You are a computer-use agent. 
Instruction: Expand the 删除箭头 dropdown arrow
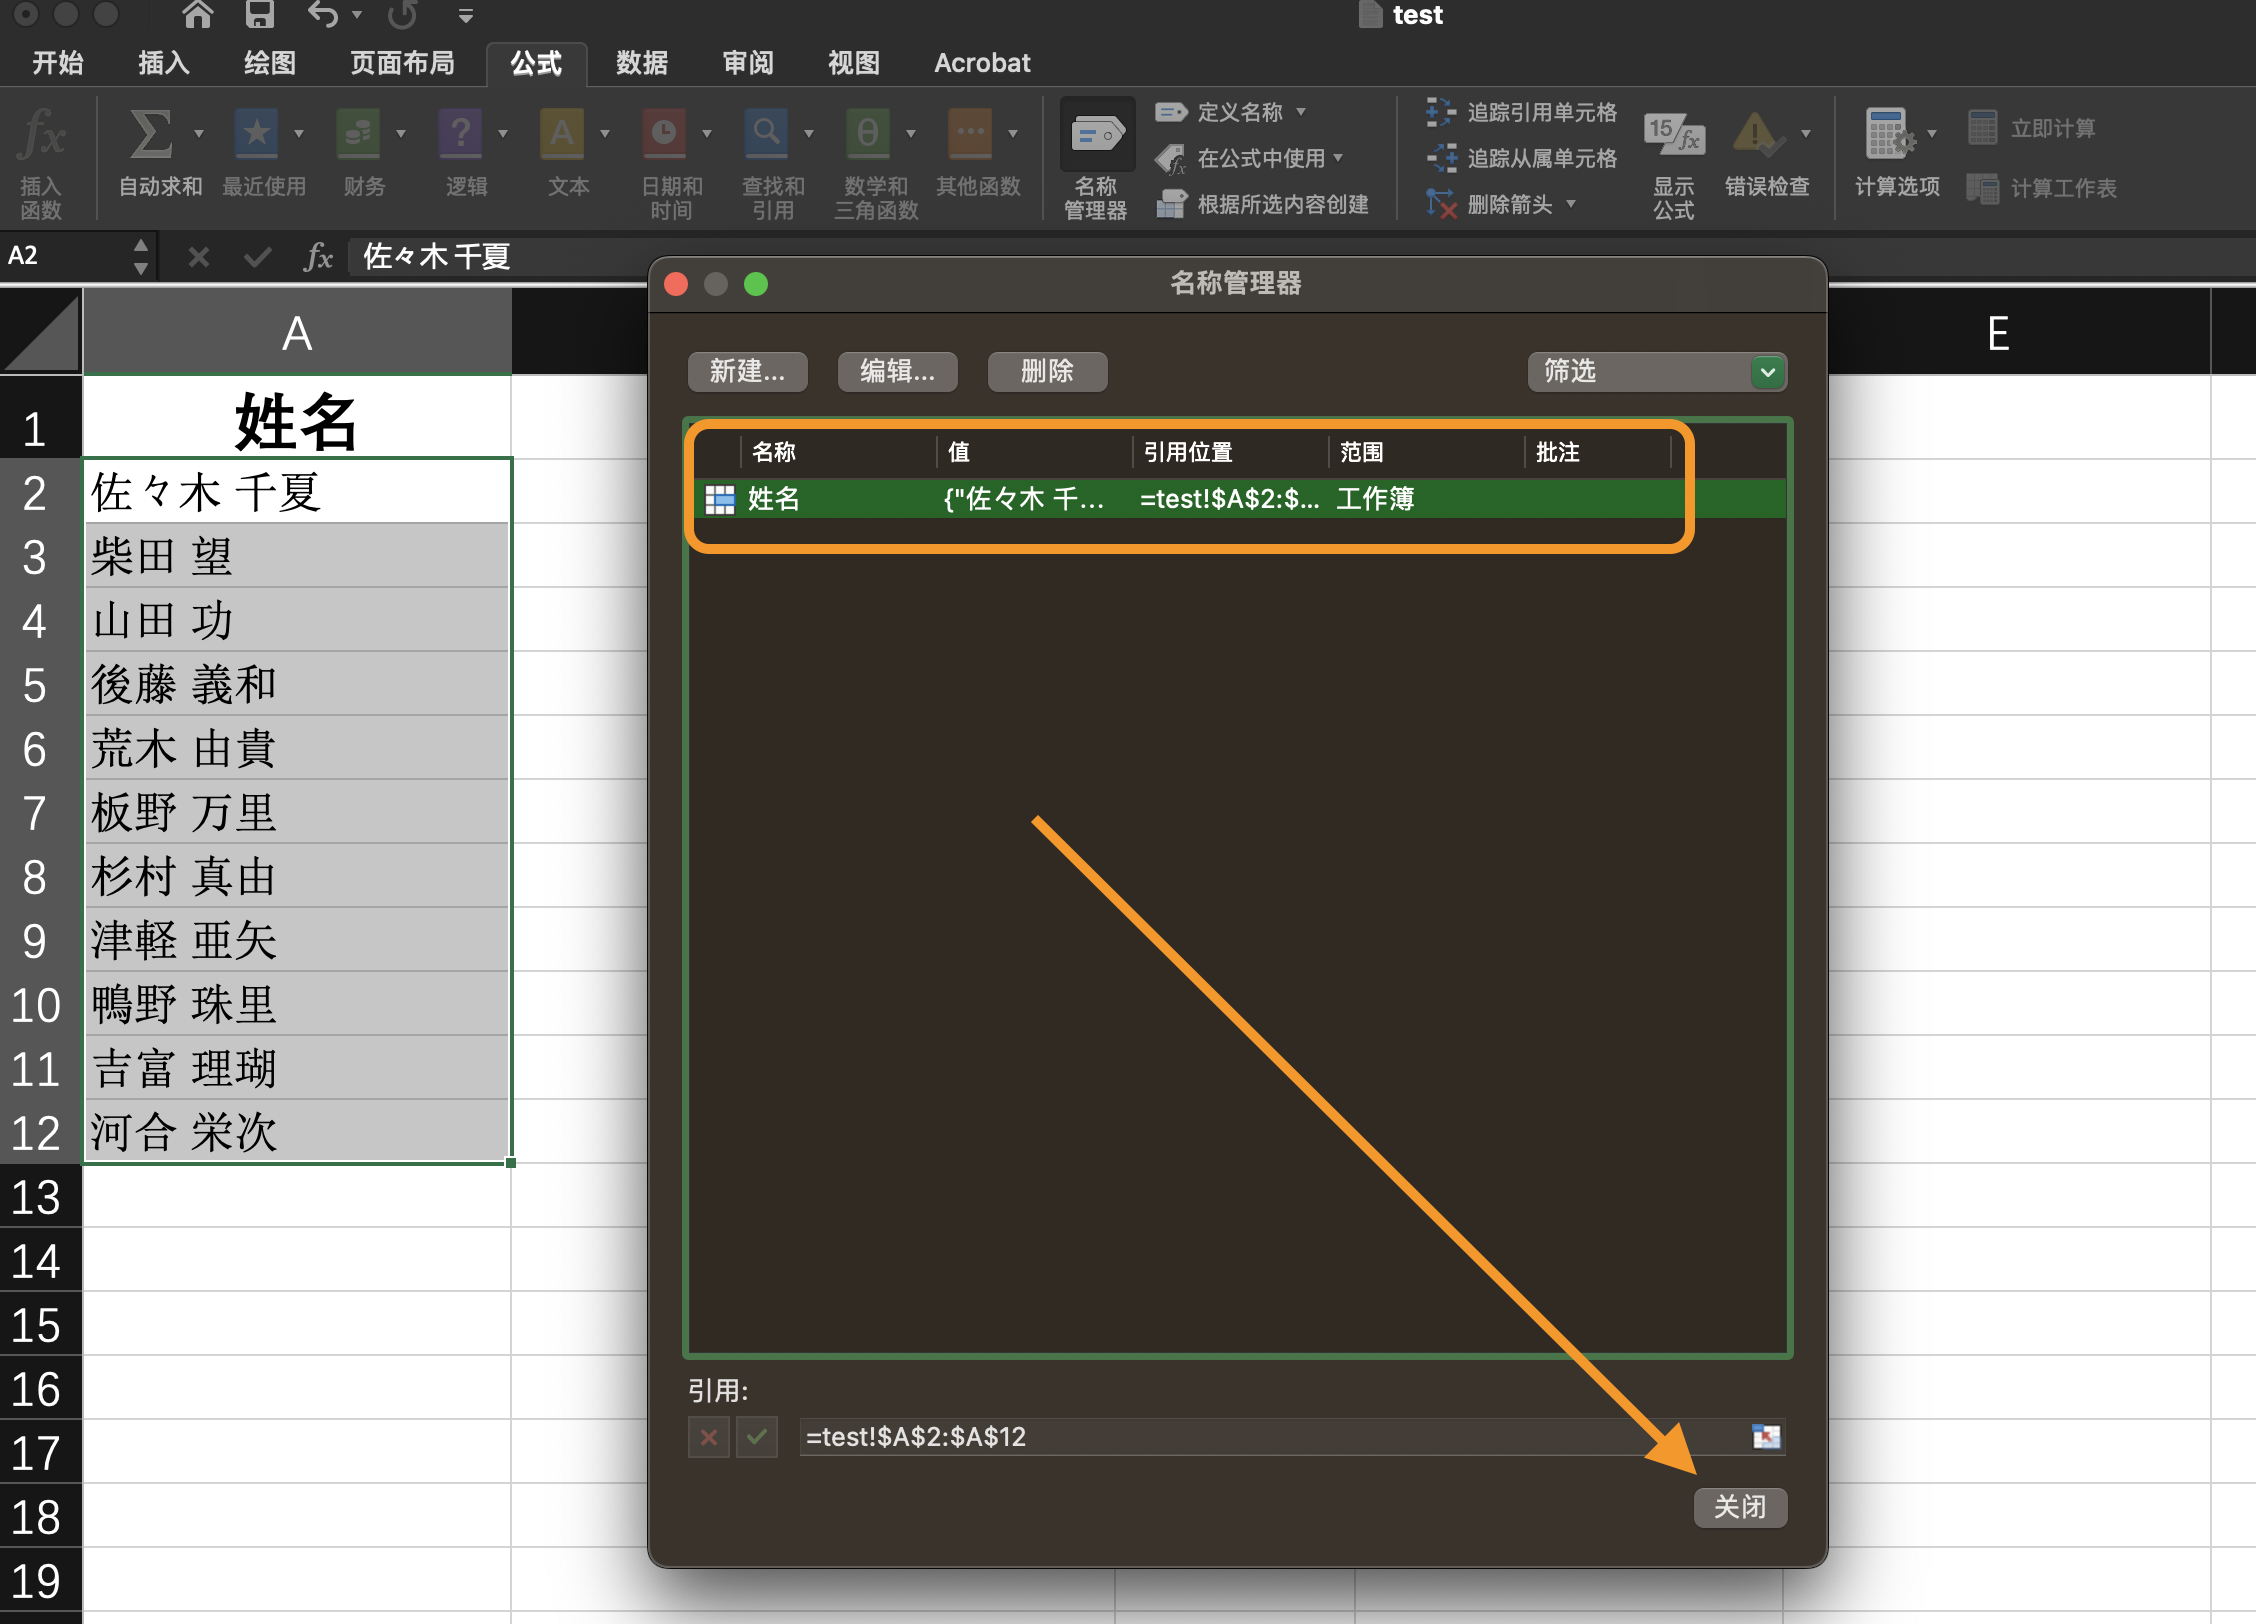pyautogui.click(x=1572, y=204)
